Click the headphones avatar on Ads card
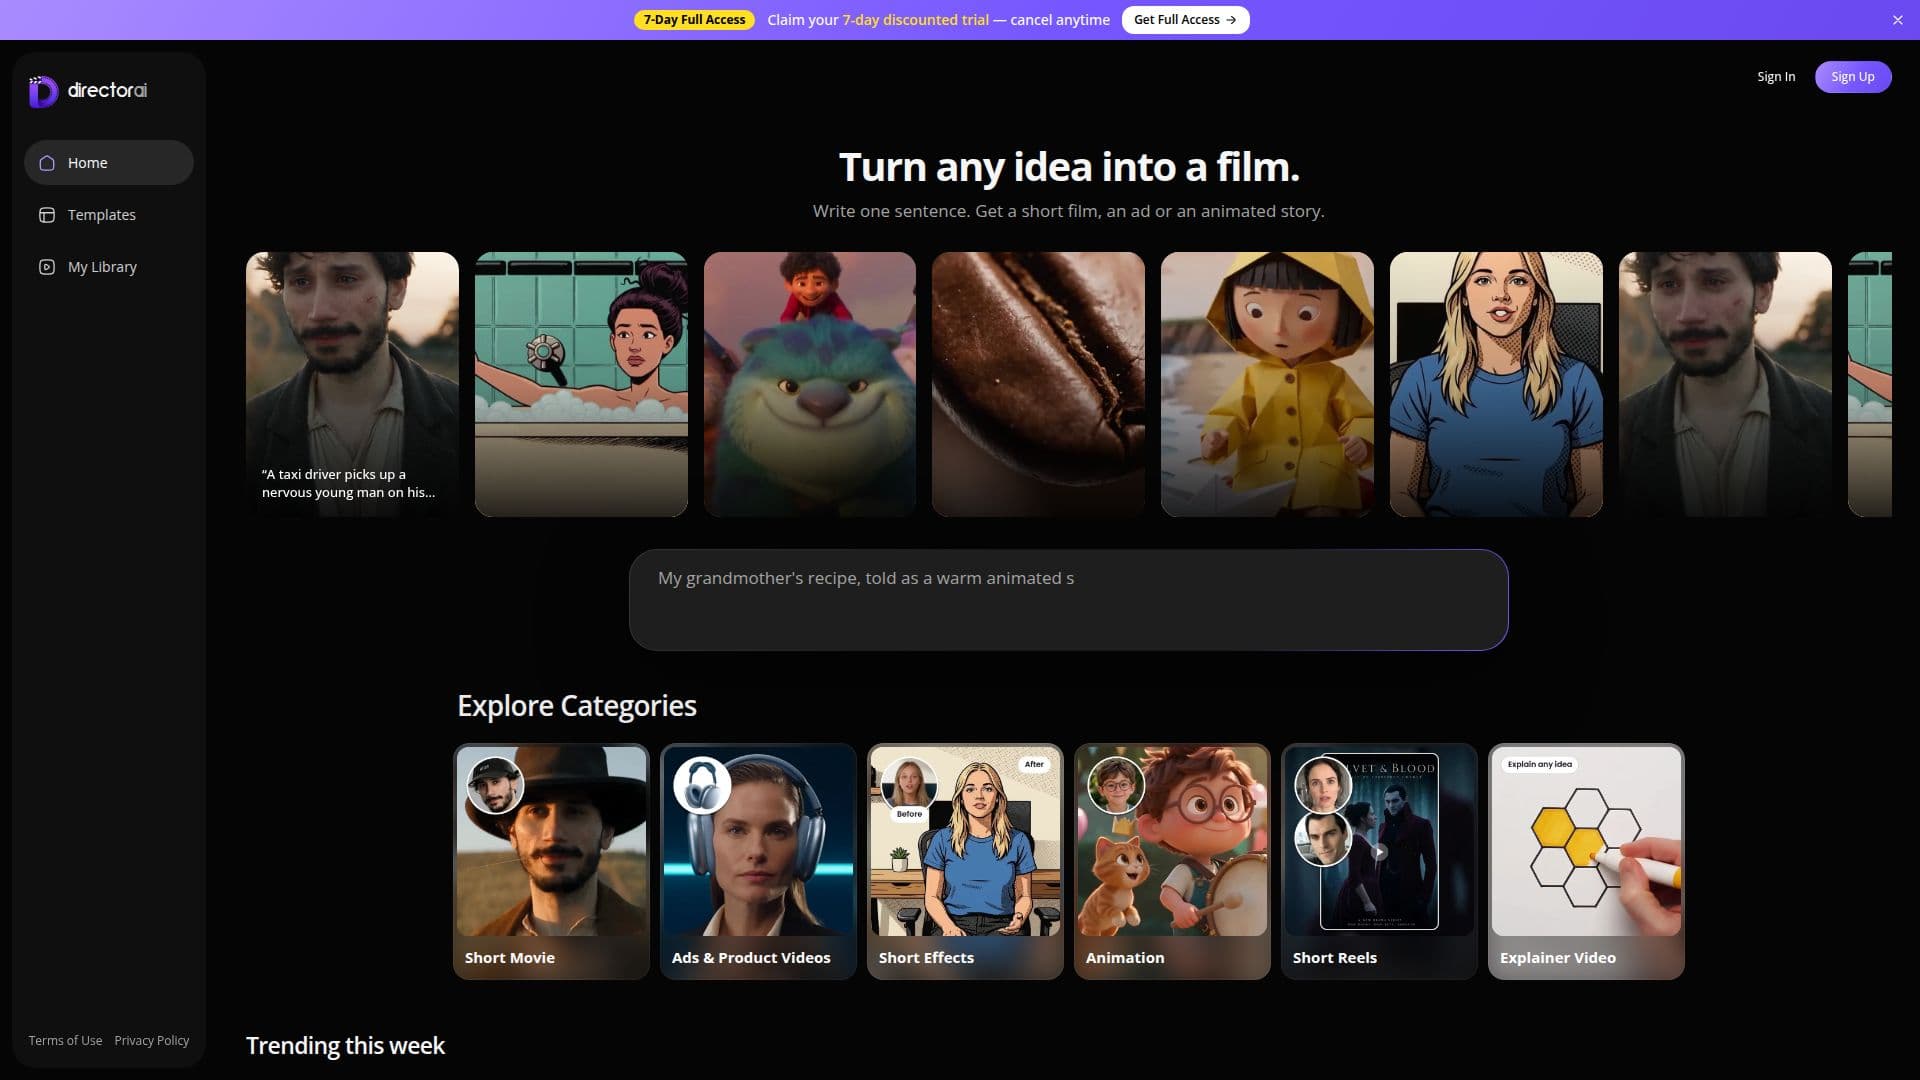 coord(702,785)
